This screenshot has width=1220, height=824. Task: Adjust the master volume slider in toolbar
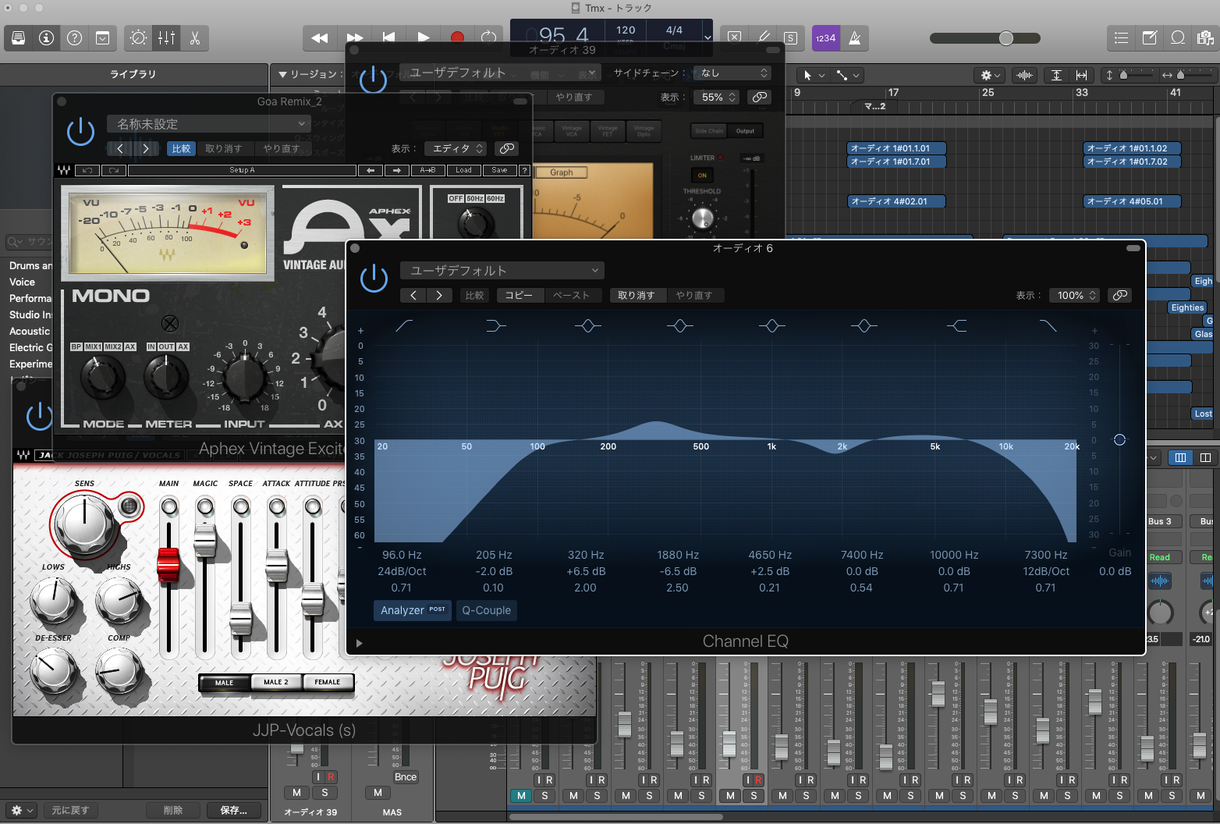(x=1006, y=38)
